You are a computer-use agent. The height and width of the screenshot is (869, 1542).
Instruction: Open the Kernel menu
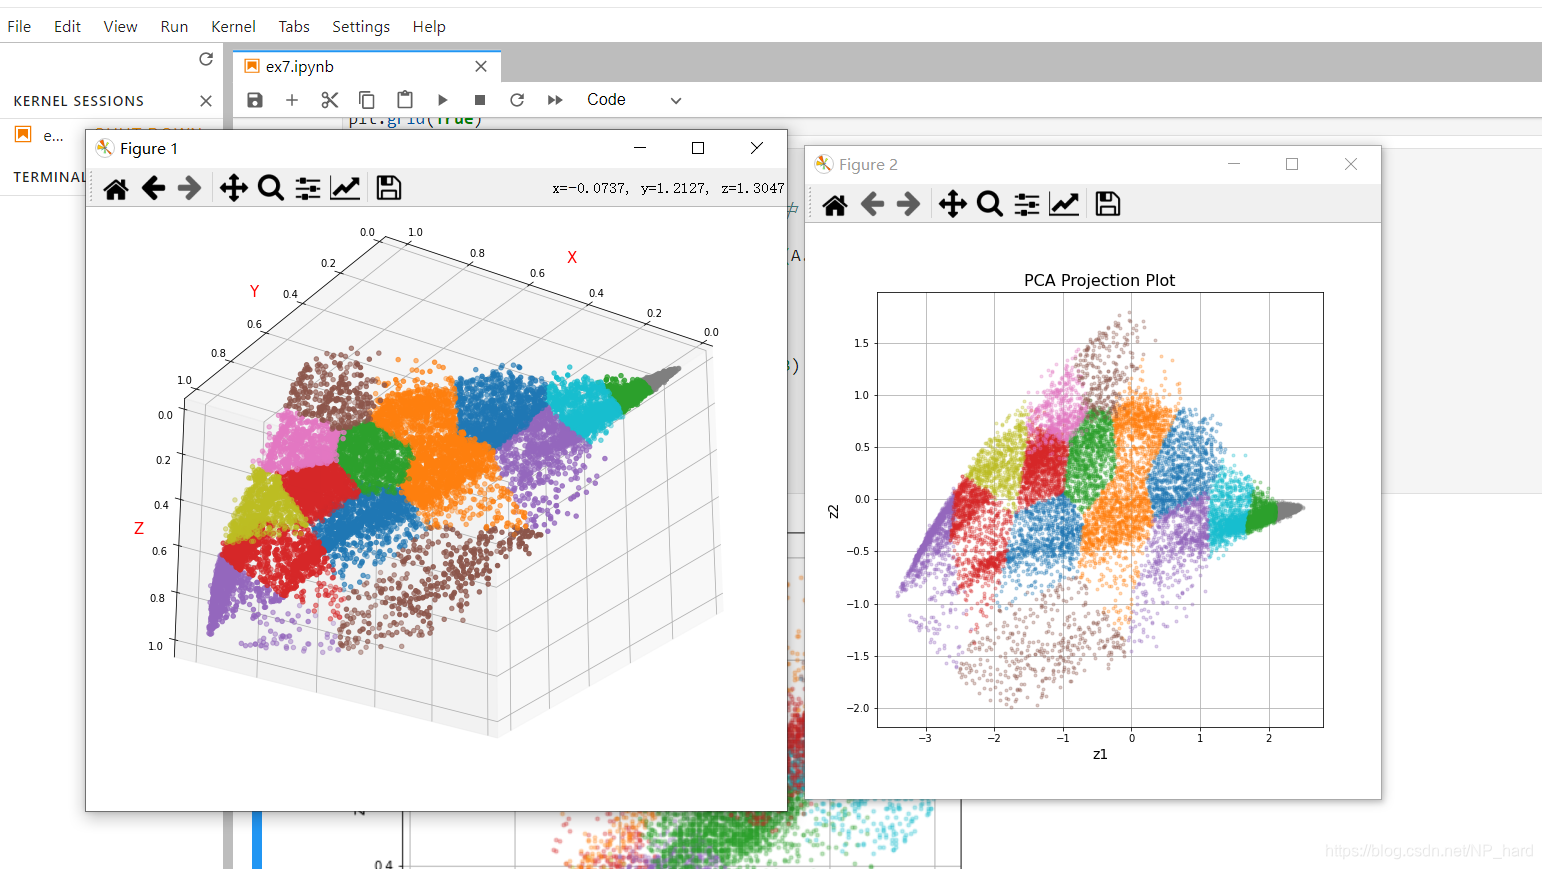pyautogui.click(x=233, y=26)
